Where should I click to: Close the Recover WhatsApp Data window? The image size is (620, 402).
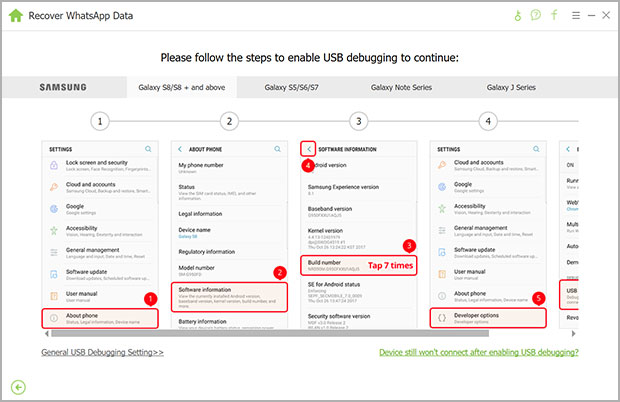point(606,15)
